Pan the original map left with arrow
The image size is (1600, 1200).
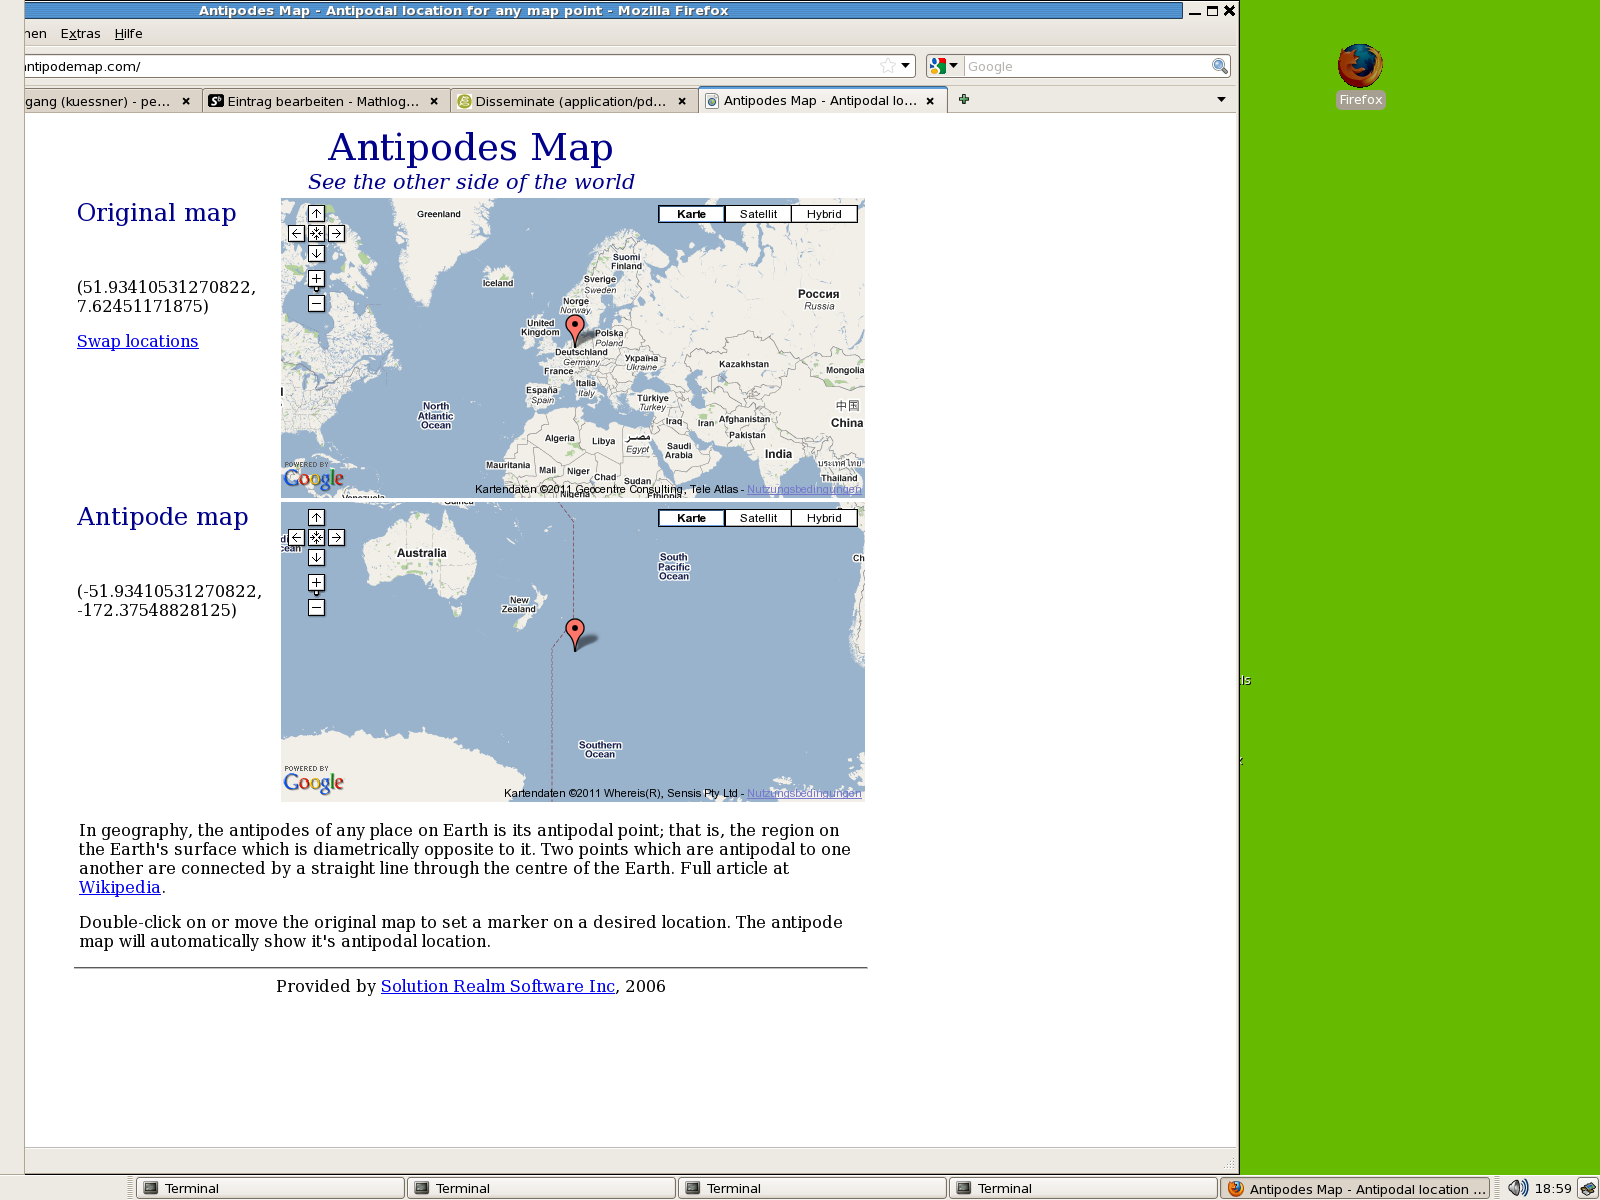[x=296, y=233]
